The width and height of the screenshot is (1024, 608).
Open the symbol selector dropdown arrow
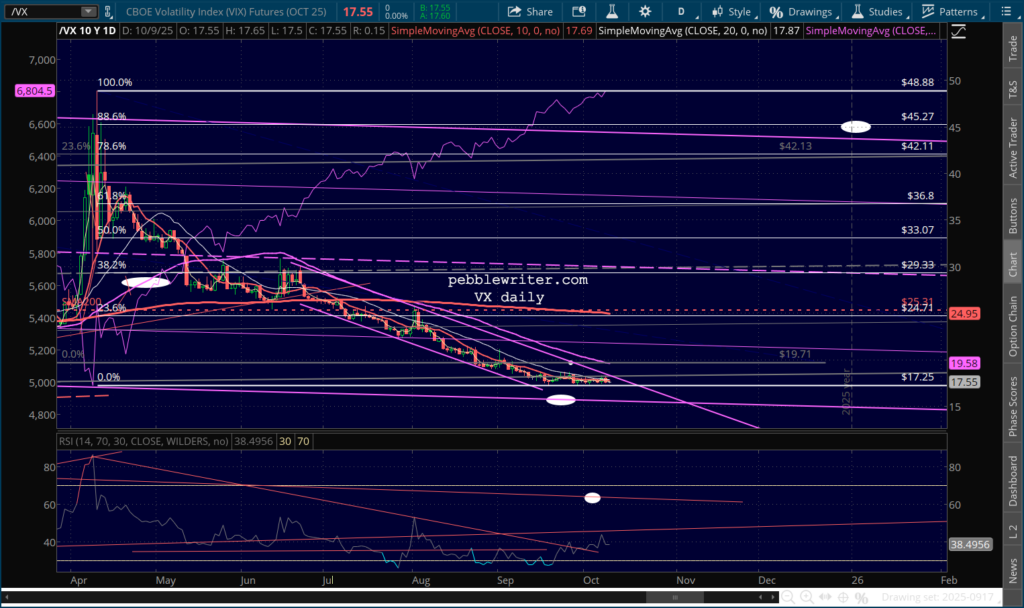pos(88,12)
